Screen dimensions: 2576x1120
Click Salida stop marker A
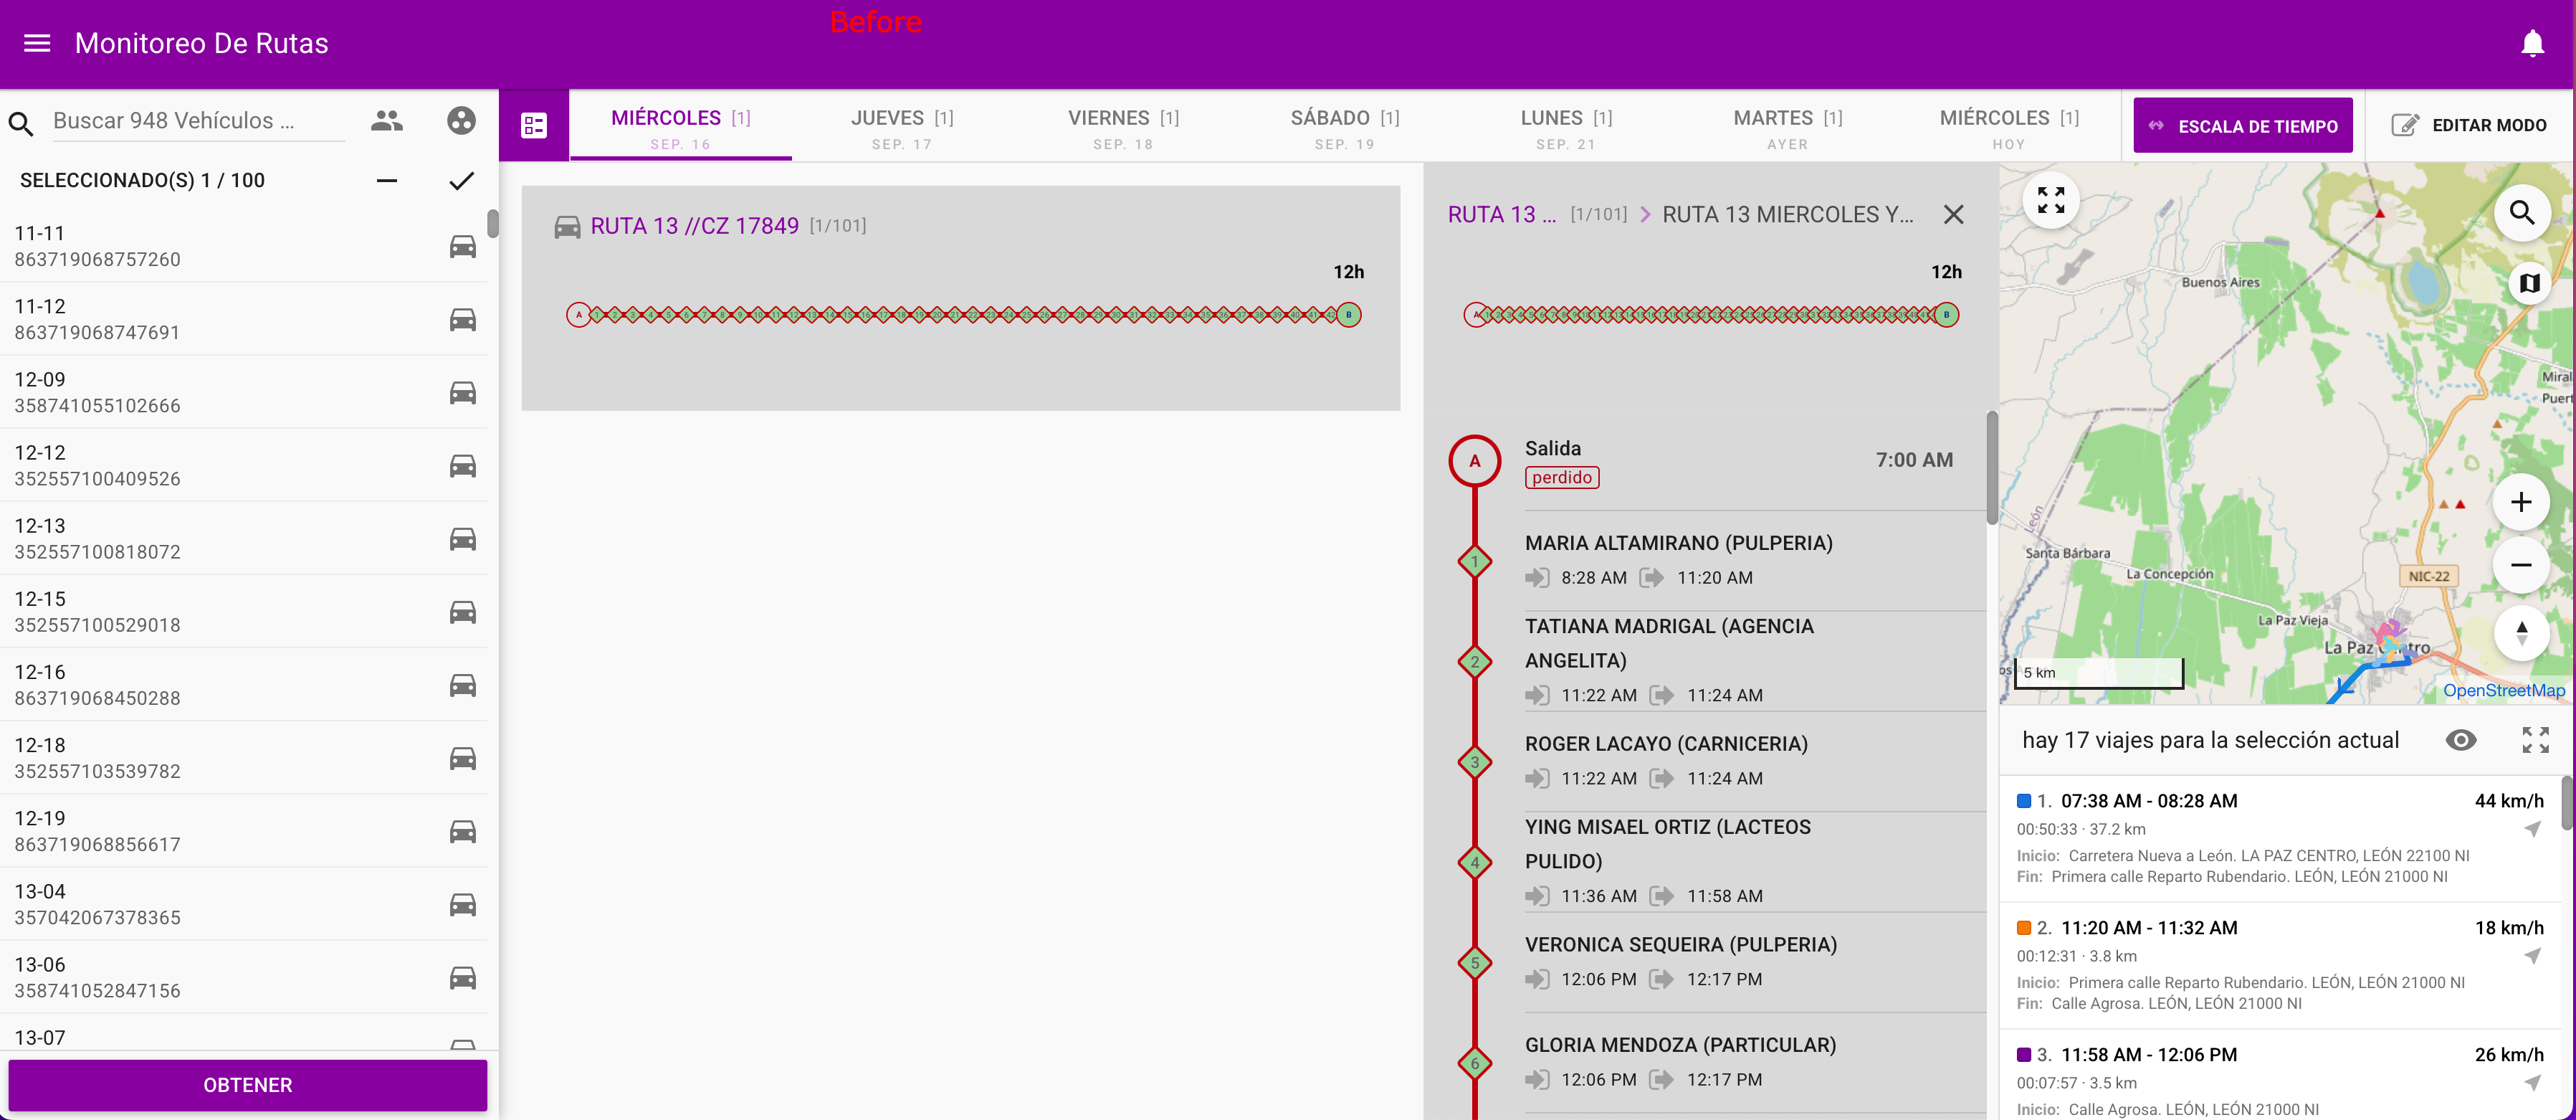1475,461
